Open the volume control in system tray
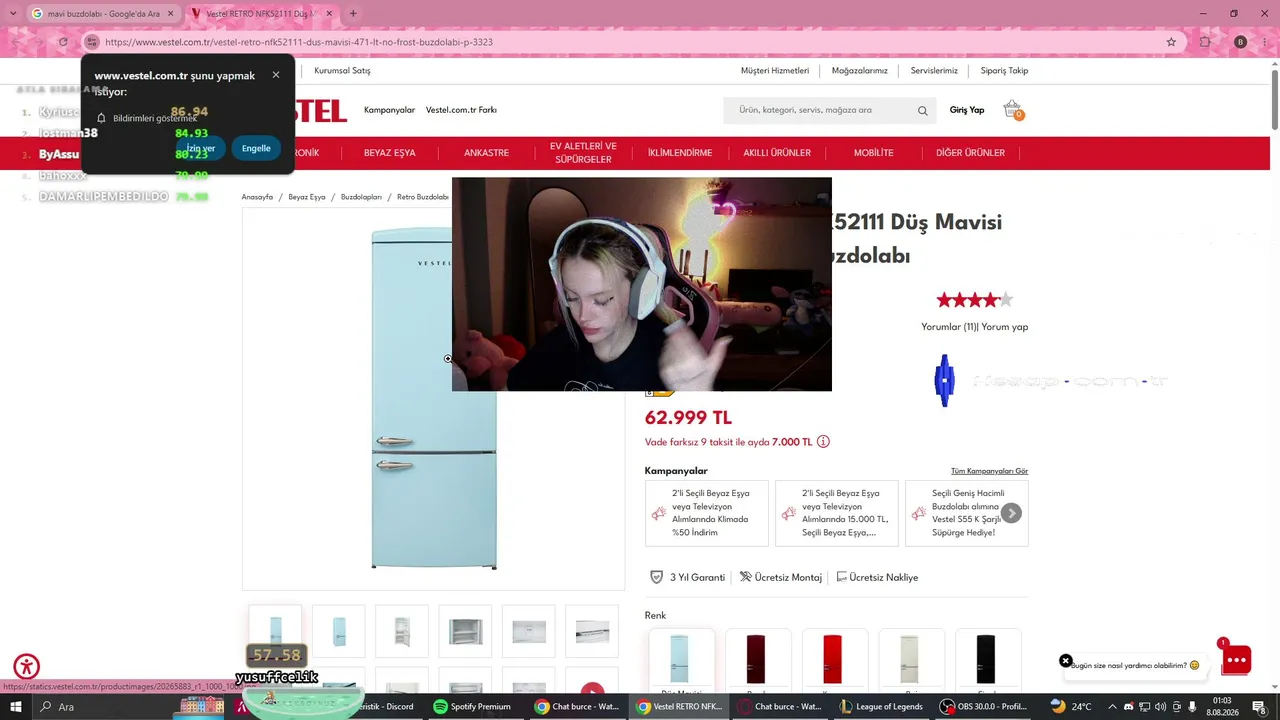 pyautogui.click(x=1160, y=707)
